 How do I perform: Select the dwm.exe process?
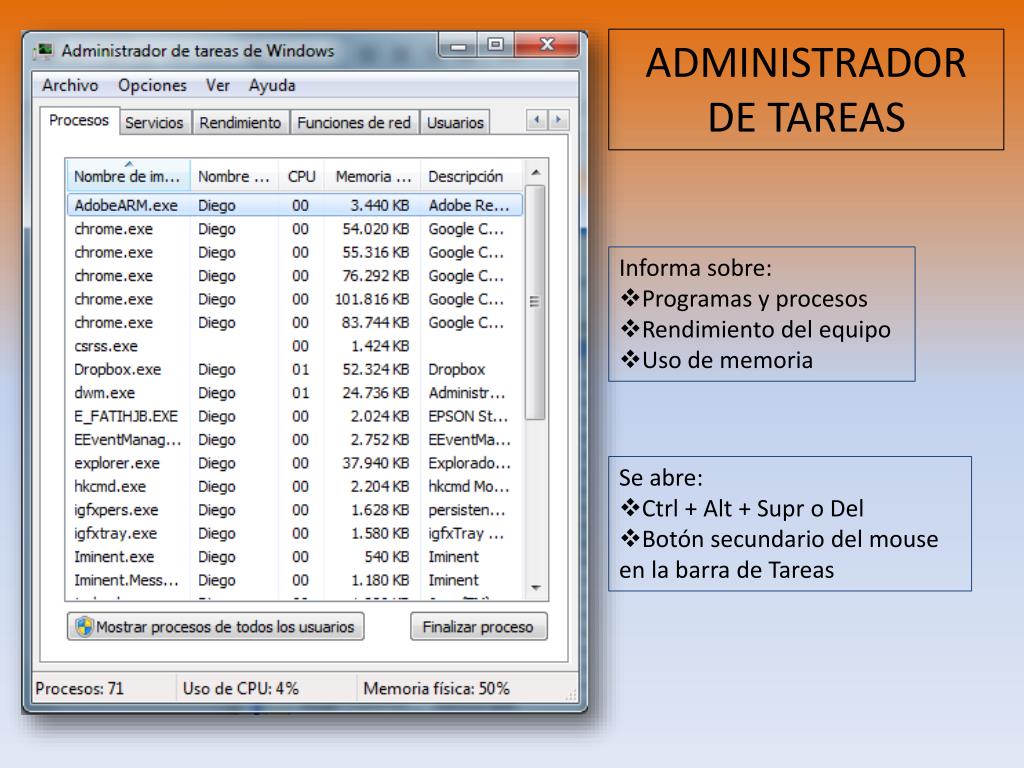(295, 393)
